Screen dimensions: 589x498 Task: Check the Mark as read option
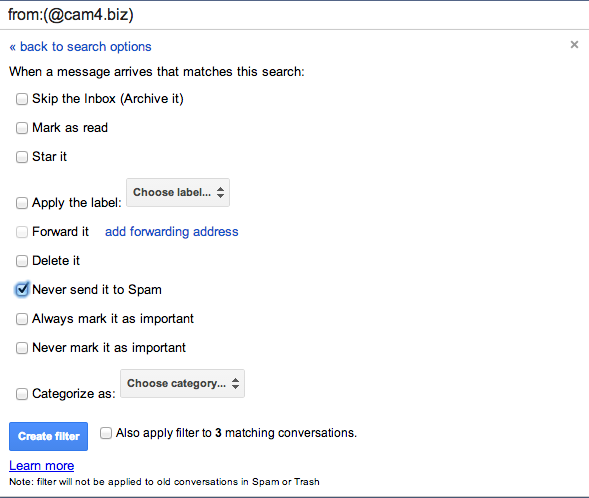point(22,128)
